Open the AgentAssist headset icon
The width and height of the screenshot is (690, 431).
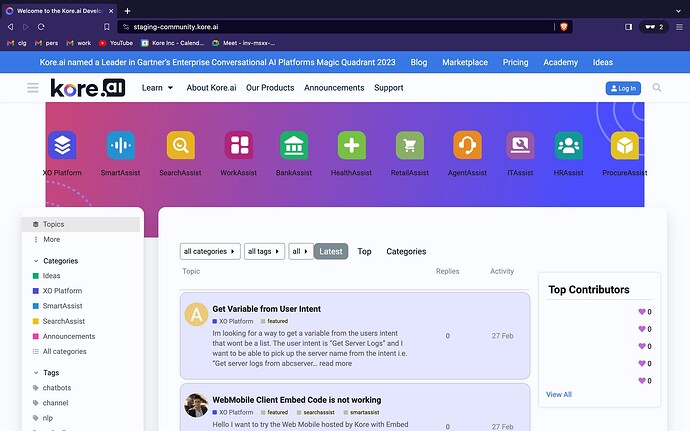click(x=467, y=145)
